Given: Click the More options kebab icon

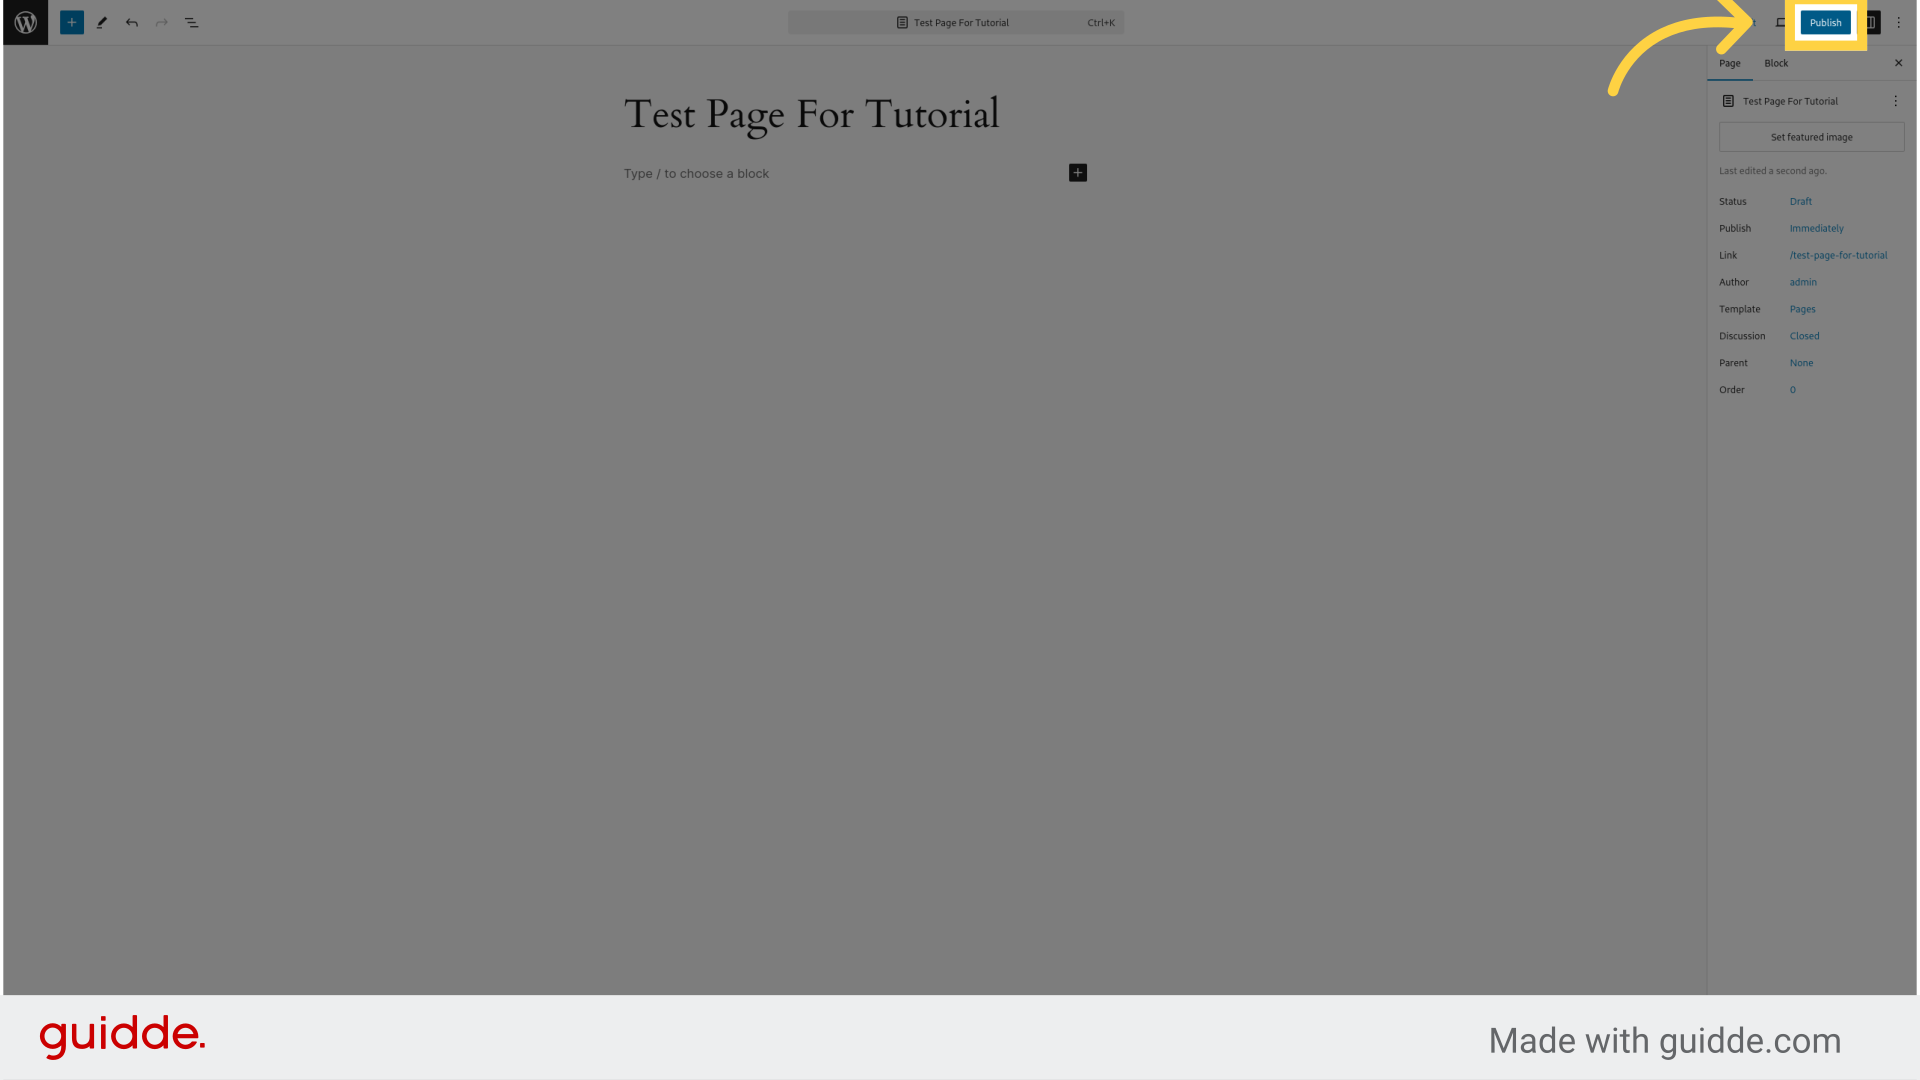Looking at the screenshot, I should (x=1900, y=21).
